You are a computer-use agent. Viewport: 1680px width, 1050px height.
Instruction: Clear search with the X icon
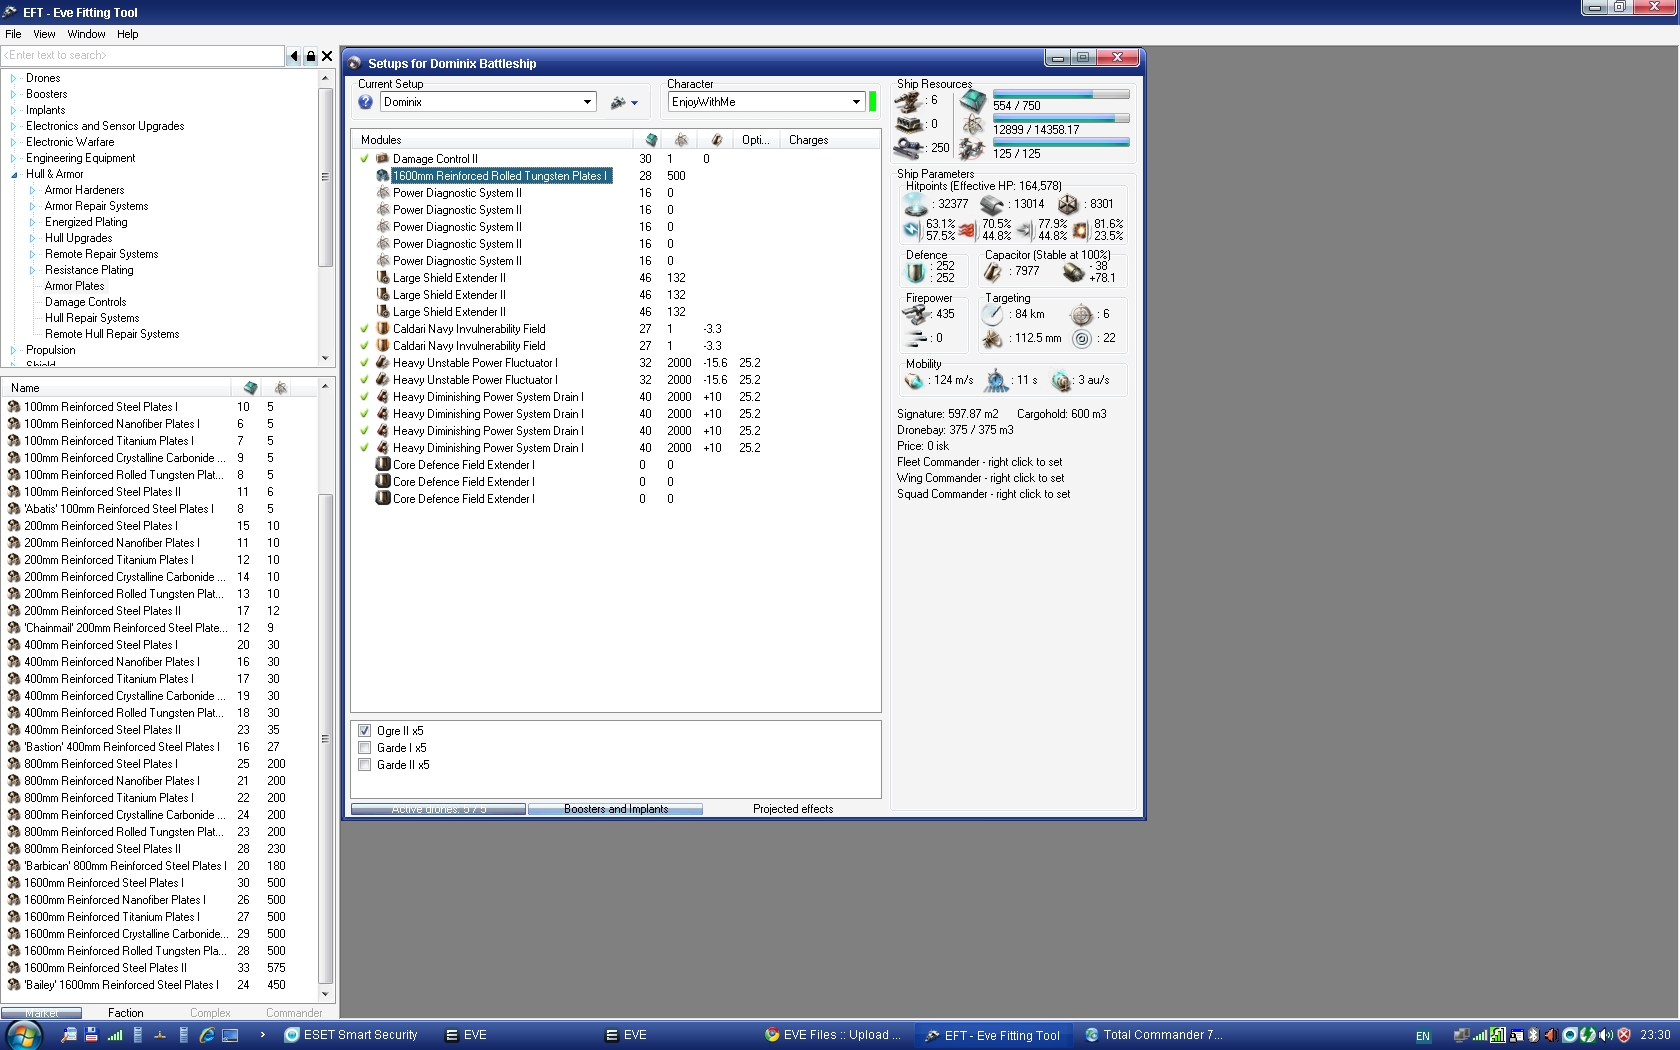click(x=327, y=56)
